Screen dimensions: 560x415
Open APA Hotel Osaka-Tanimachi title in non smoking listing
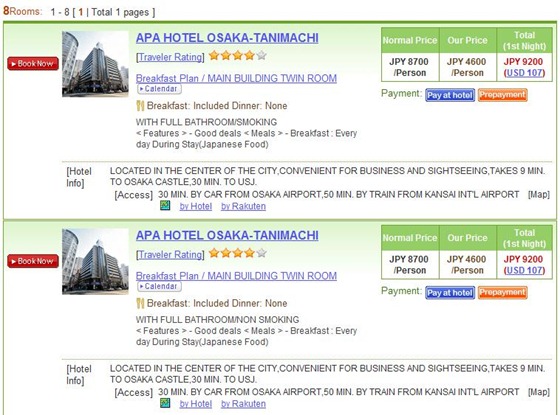pyautogui.click(x=227, y=235)
